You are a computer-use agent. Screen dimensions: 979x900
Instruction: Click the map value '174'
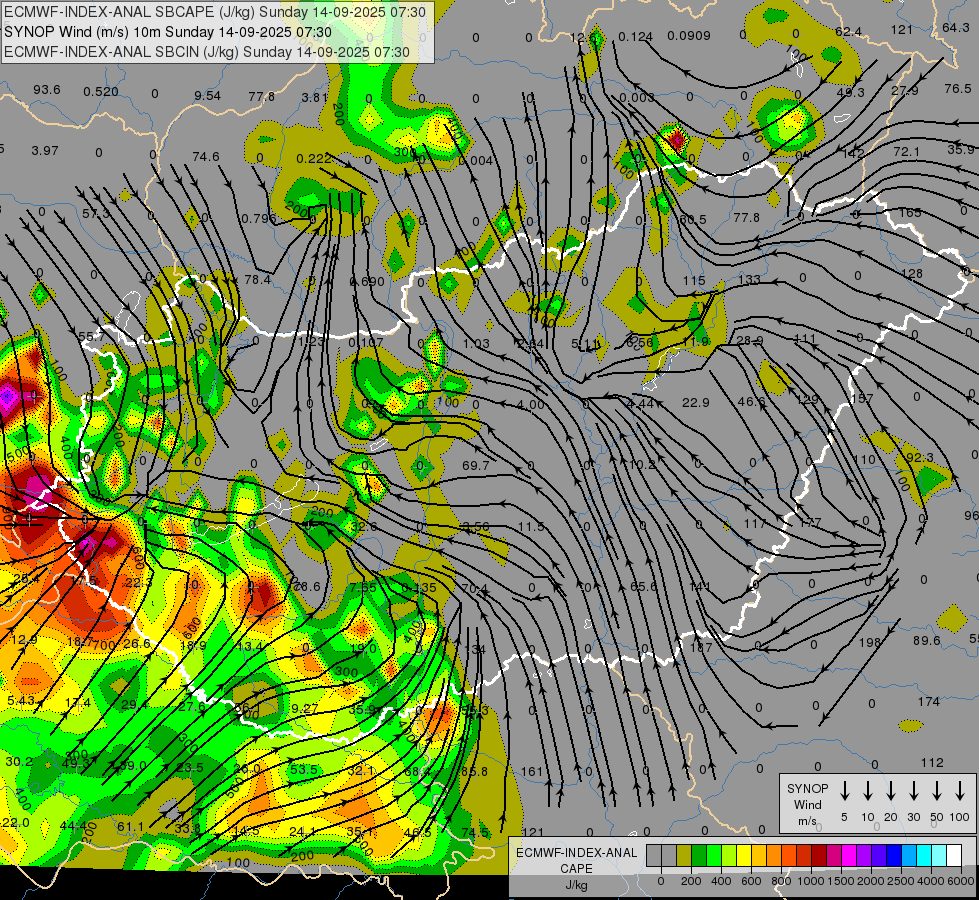coord(929,701)
